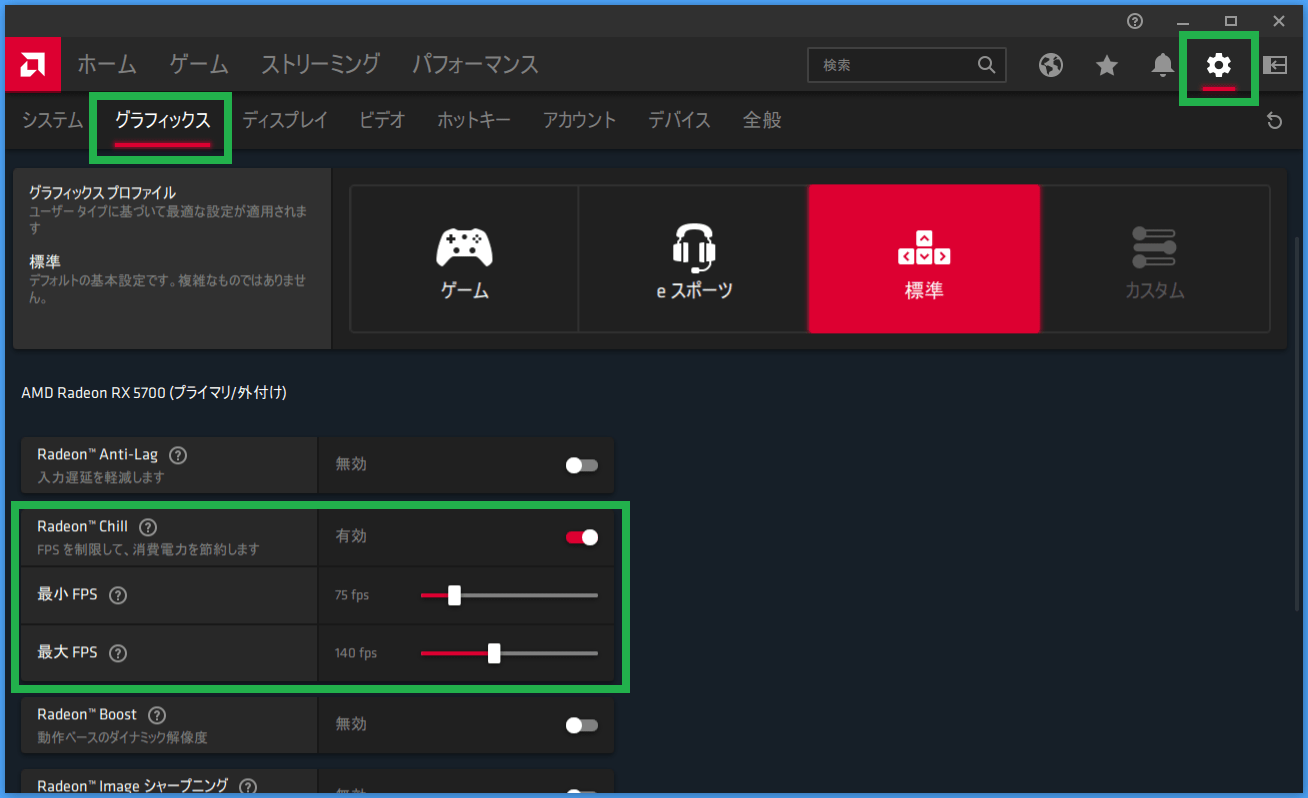Click the 最大 FPS slider handle
The width and height of the screenshot is (1308, 798).
click(x=494, y=653)
